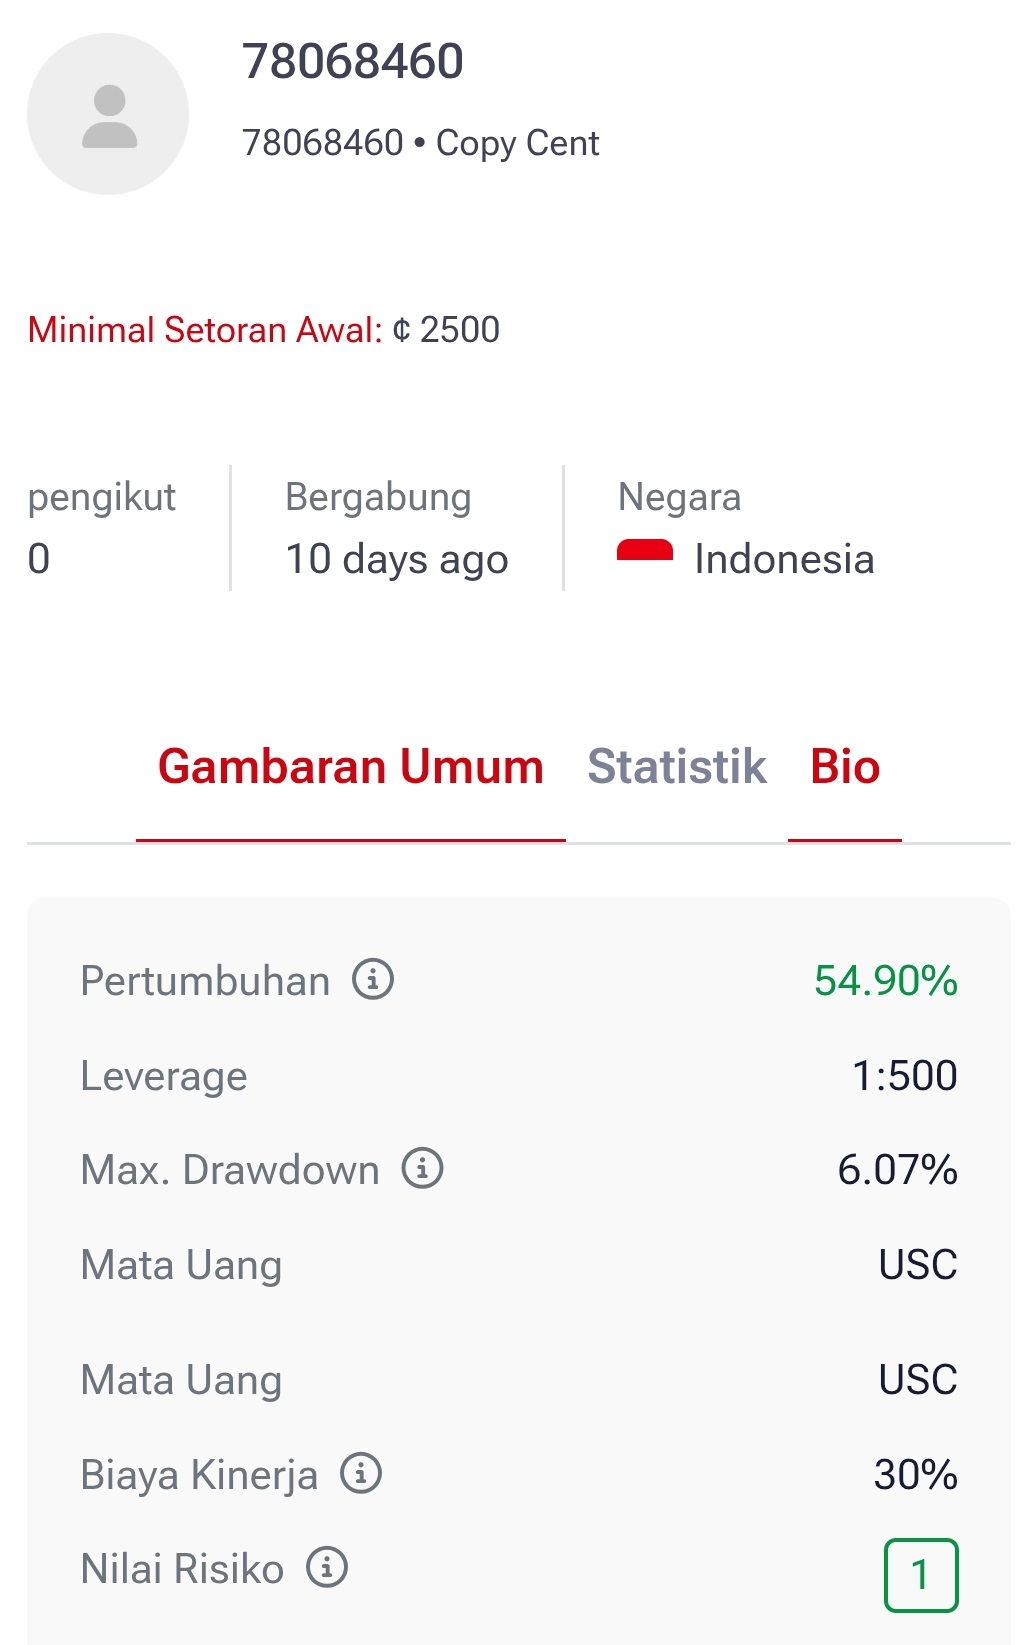Click the 6.07% drawdown value
The height and width of the screenshot is (1645, 1025).
point(897,1170)
